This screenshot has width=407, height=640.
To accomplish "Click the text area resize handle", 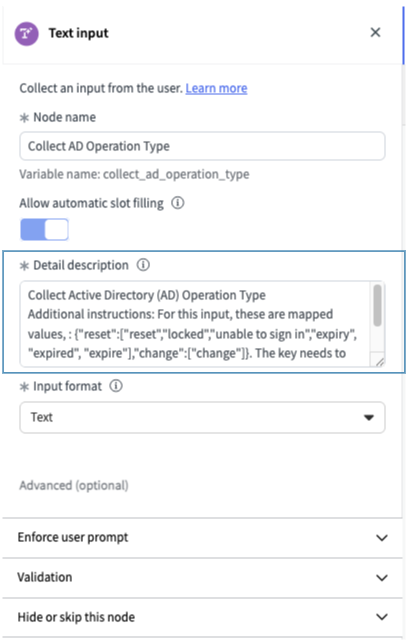I will [379, 361].
